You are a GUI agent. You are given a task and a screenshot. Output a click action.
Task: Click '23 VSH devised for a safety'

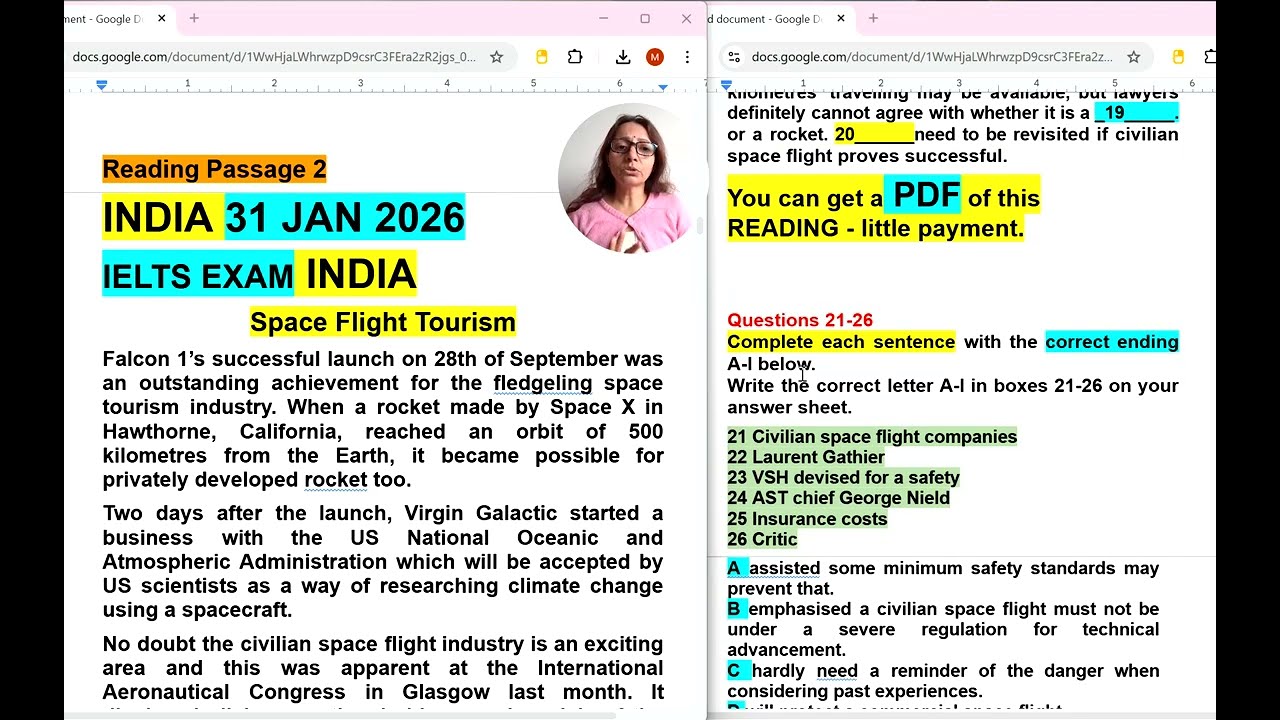[843, 478]
